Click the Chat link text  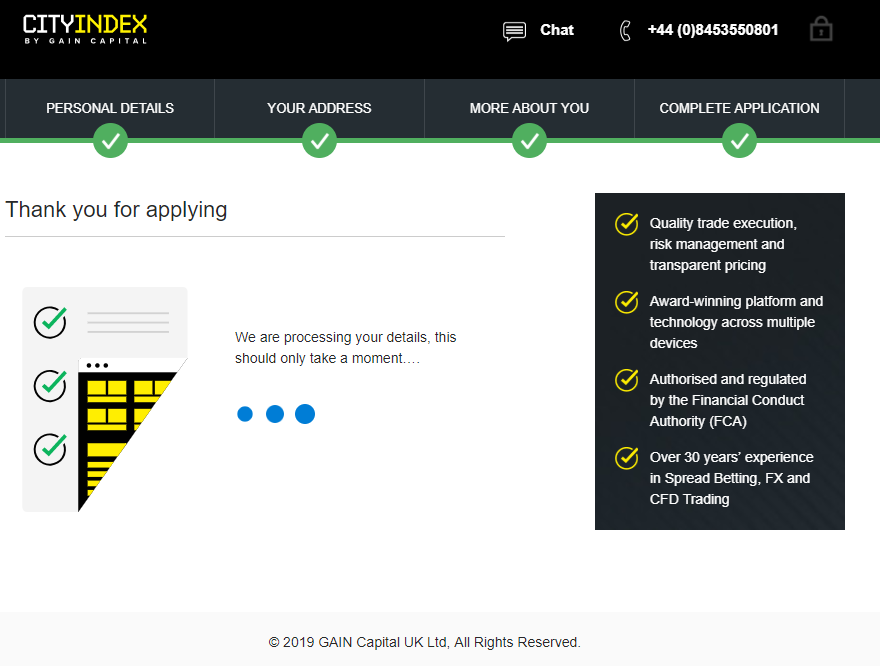tap(557, 30)
